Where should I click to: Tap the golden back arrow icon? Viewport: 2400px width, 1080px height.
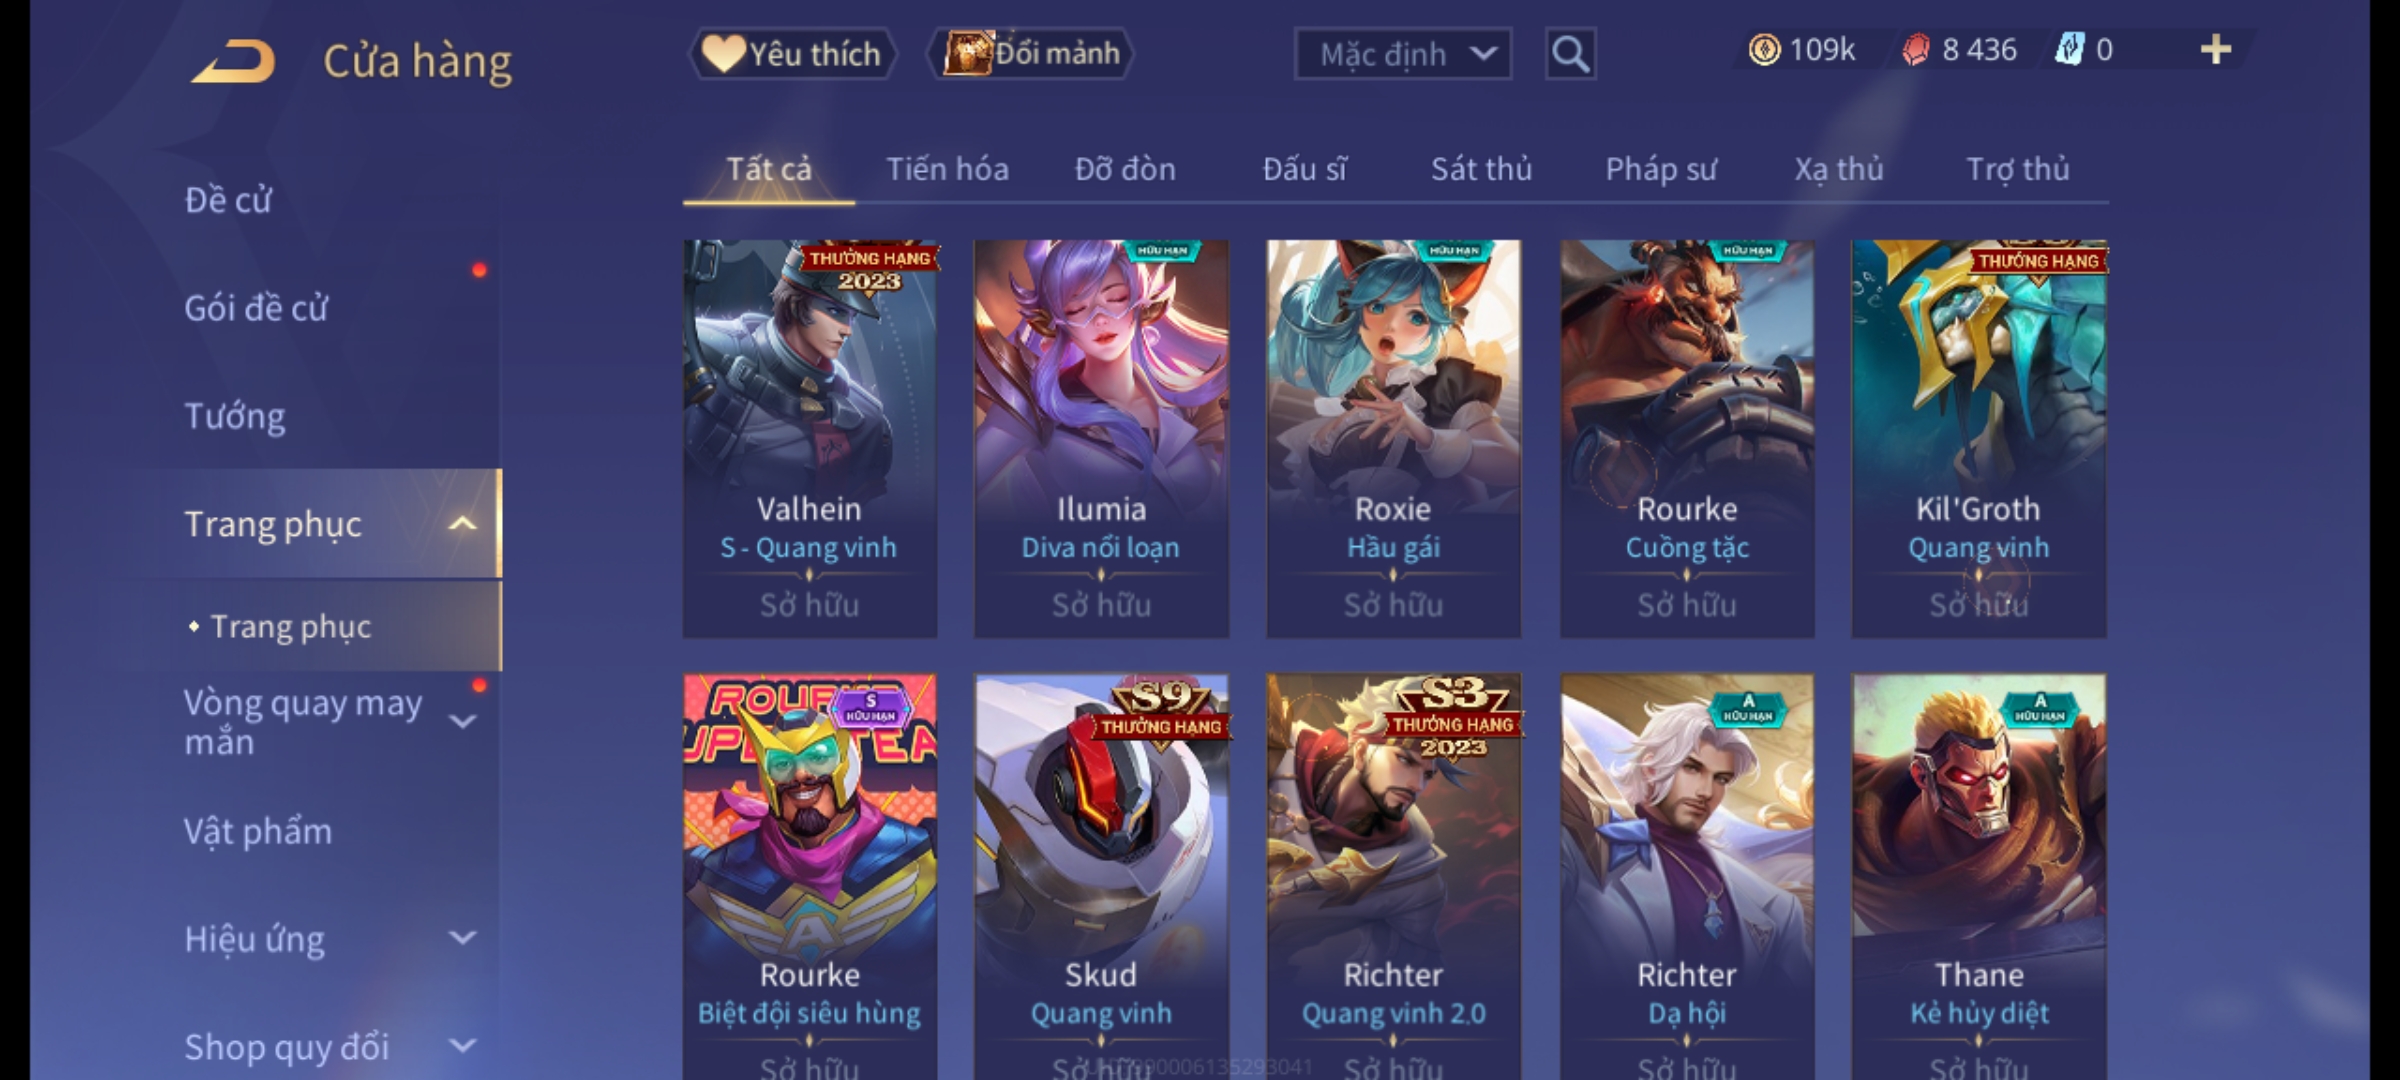point(234,60)
